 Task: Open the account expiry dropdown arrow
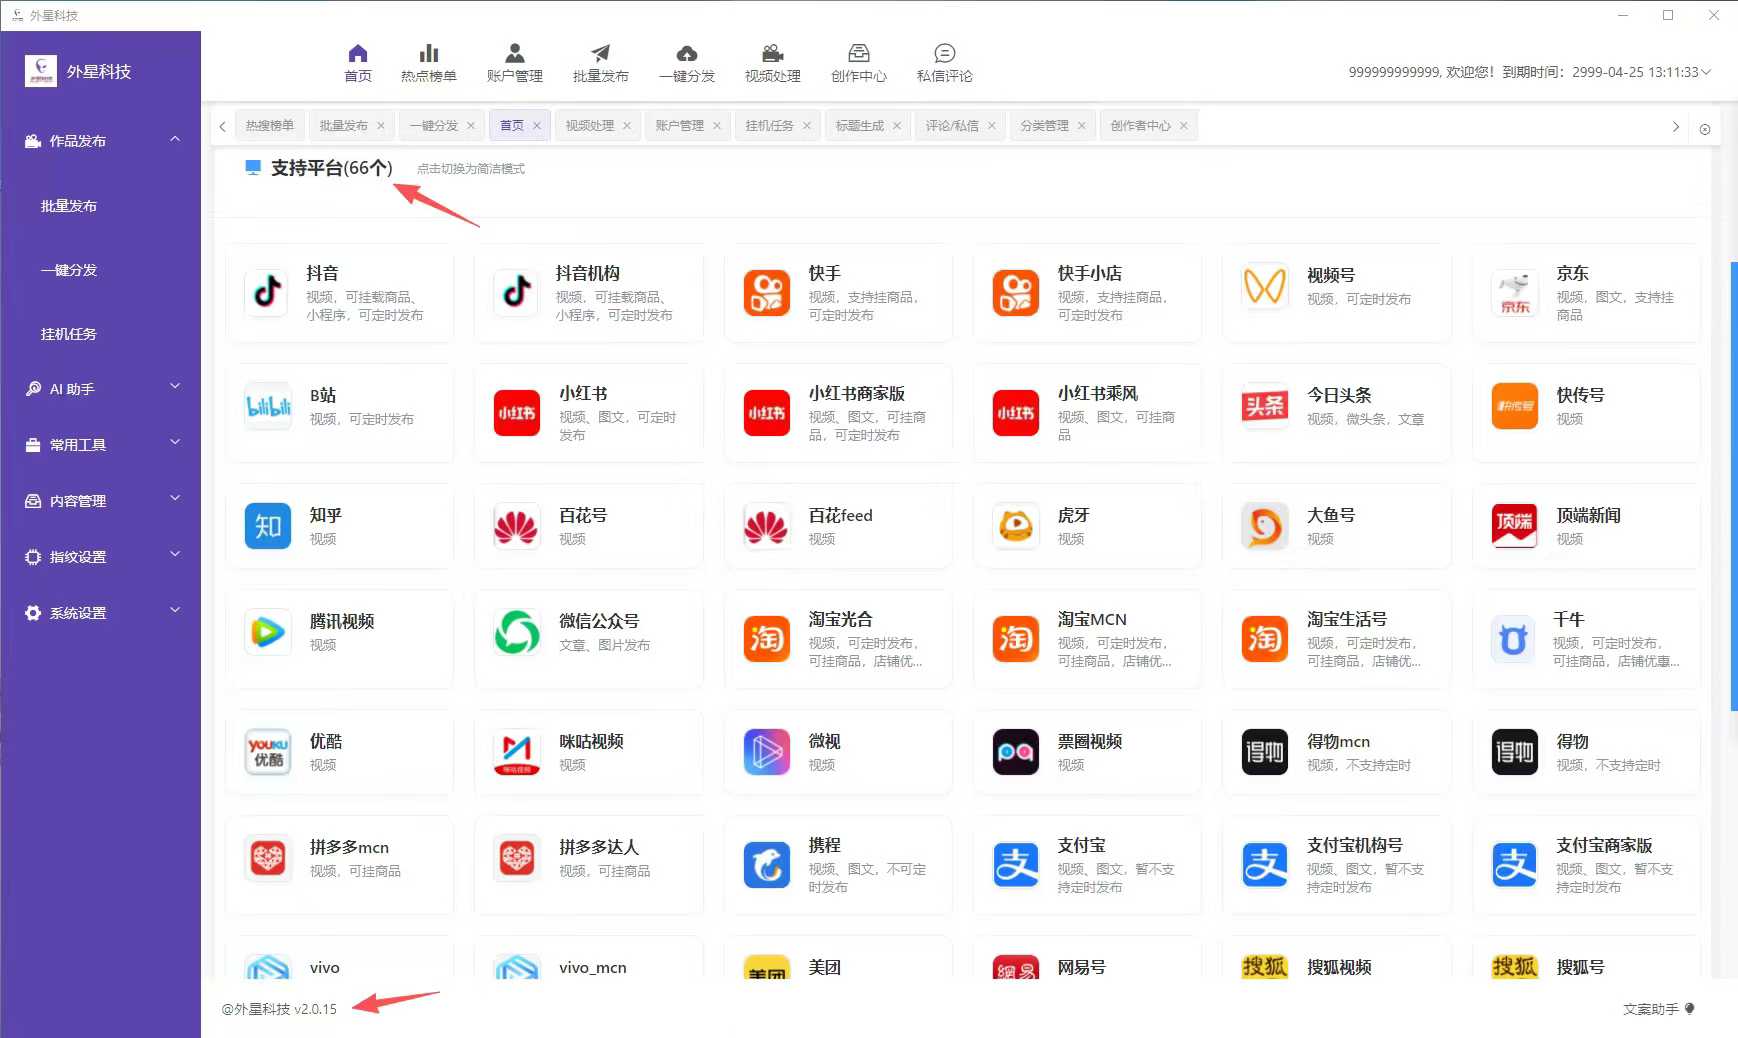(x=1706, y=72)
